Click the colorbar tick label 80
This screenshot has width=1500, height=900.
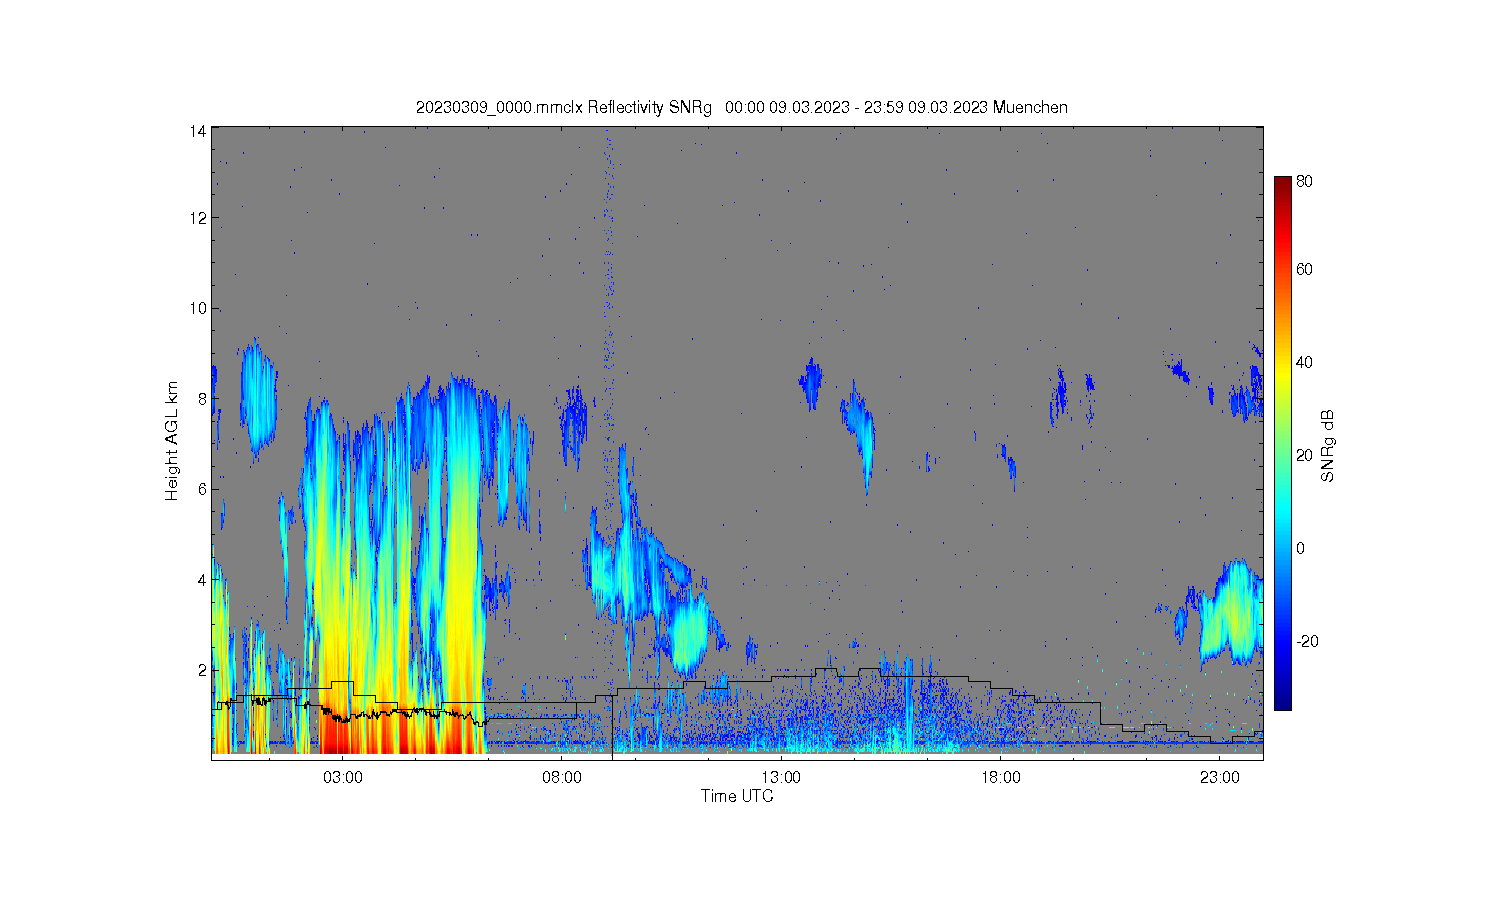point(1304,182)
